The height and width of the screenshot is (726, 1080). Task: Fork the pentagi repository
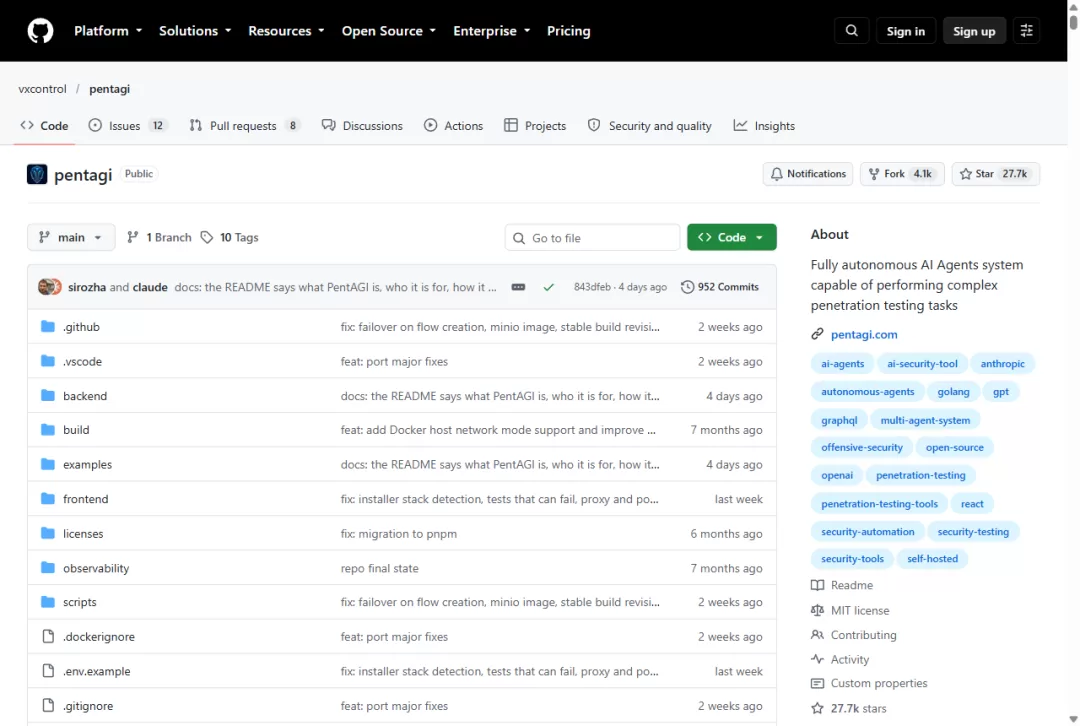pyautogui.click(x=902, y=174)
